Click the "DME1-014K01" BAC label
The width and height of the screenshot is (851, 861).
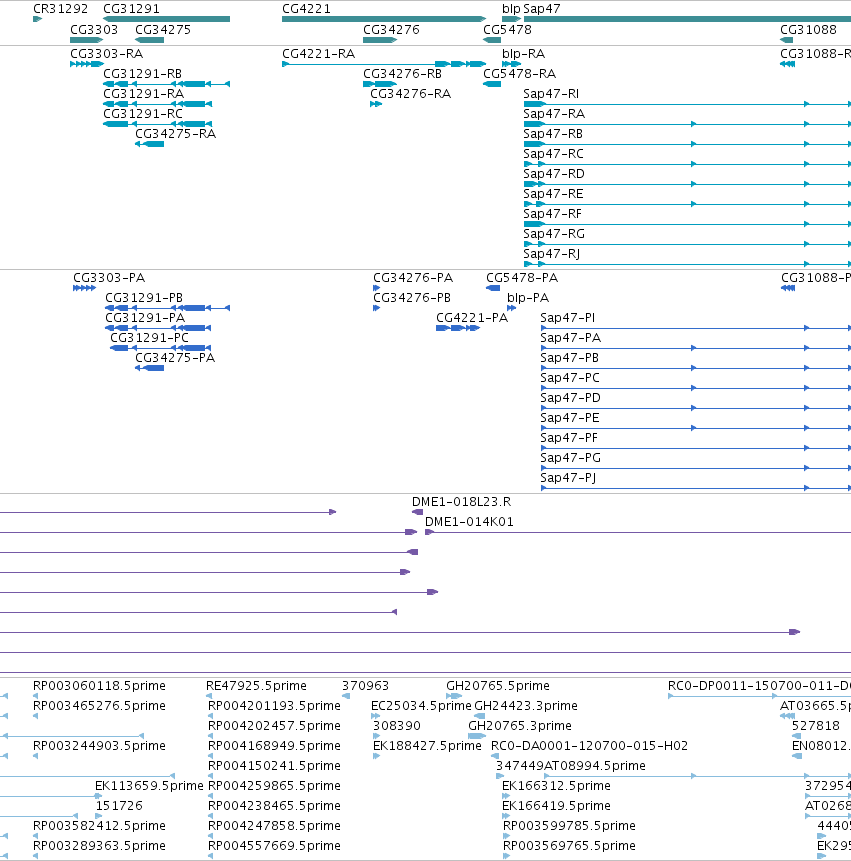pyautogui.click(x=469, y=522)
